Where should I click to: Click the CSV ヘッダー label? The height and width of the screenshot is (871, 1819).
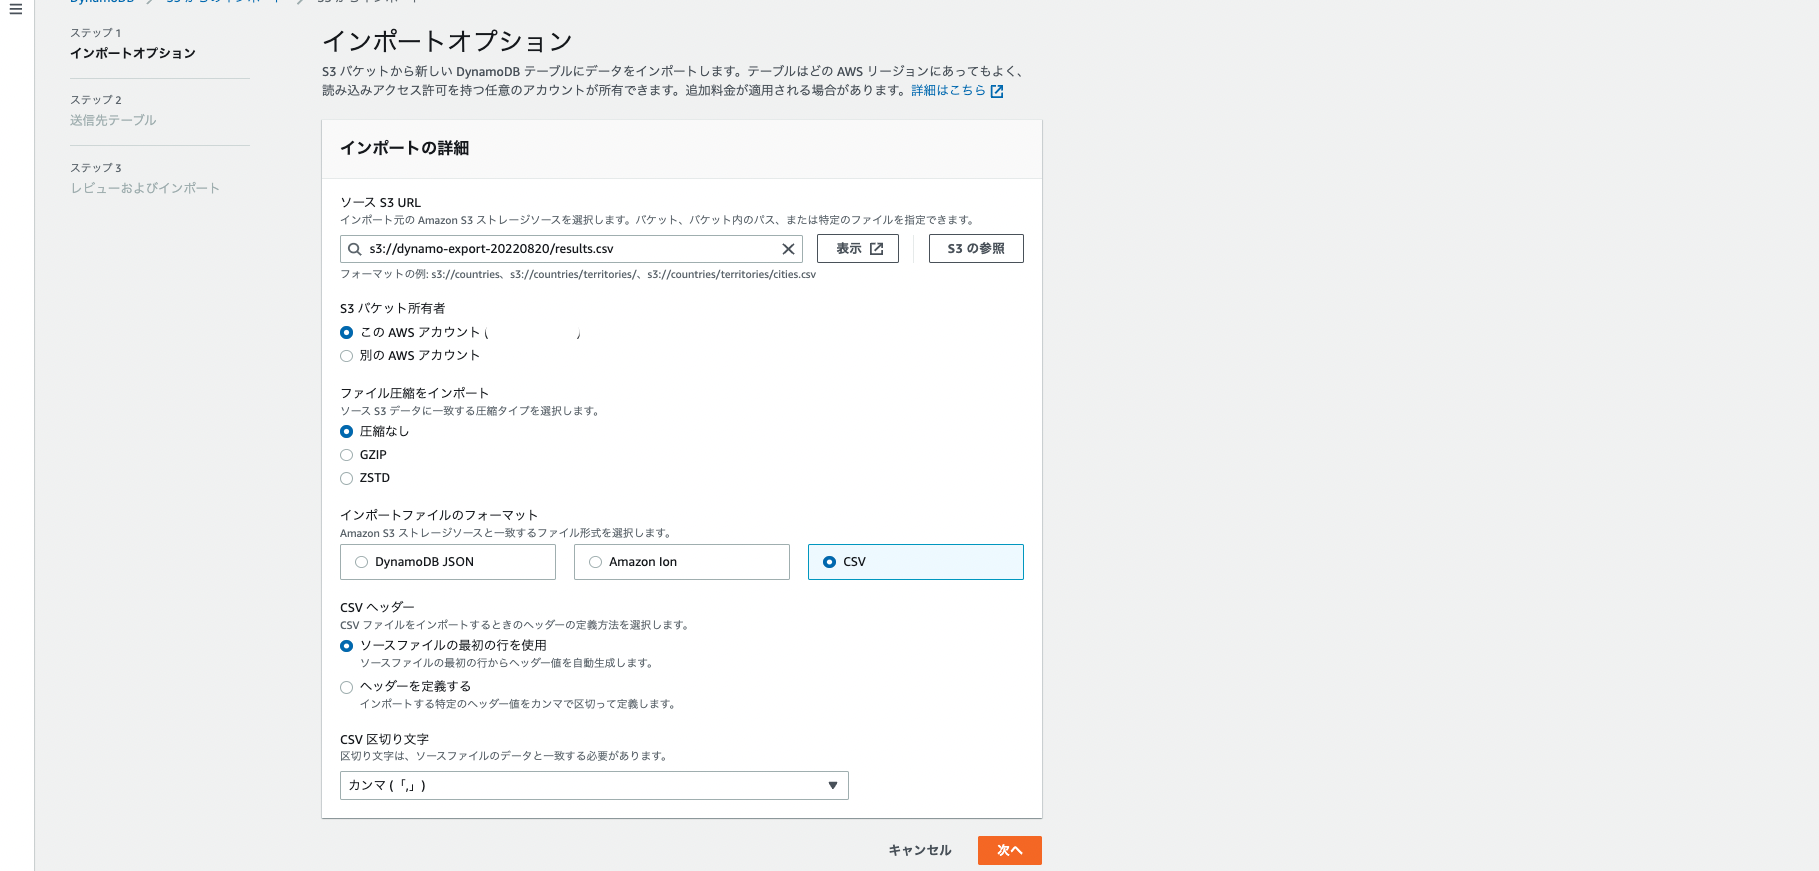point(377,607)
